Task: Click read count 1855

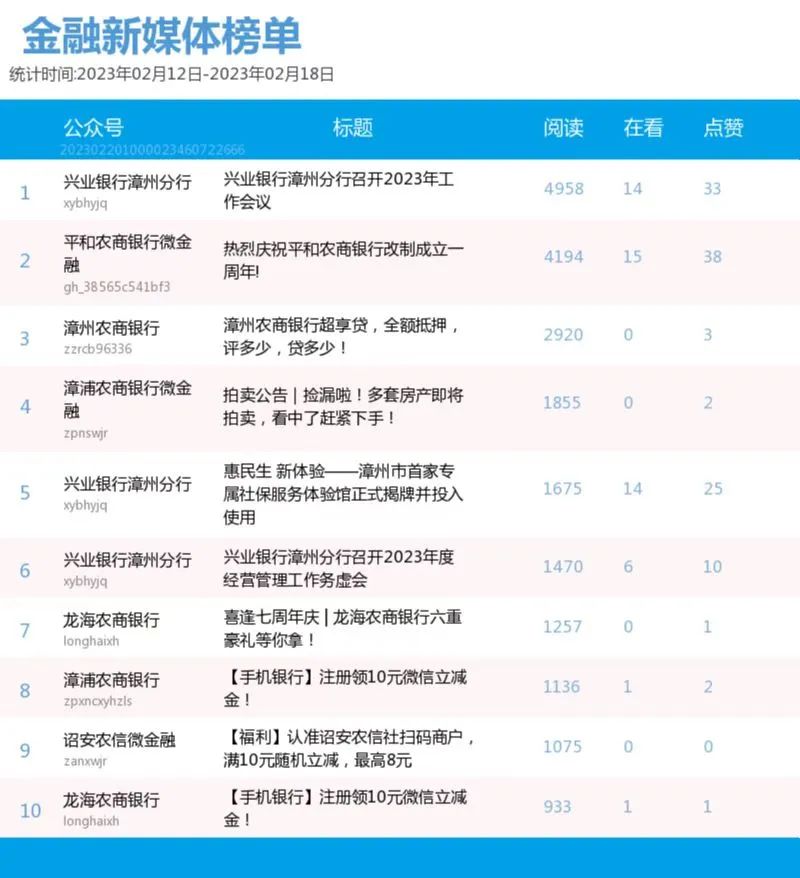Action: tap(562, 403)
